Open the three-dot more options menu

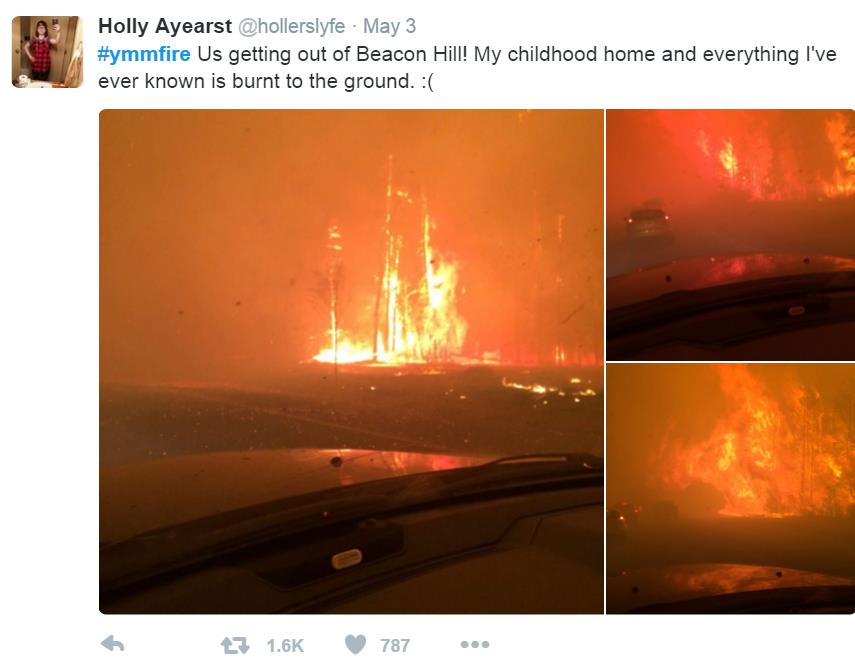[474, 644]
